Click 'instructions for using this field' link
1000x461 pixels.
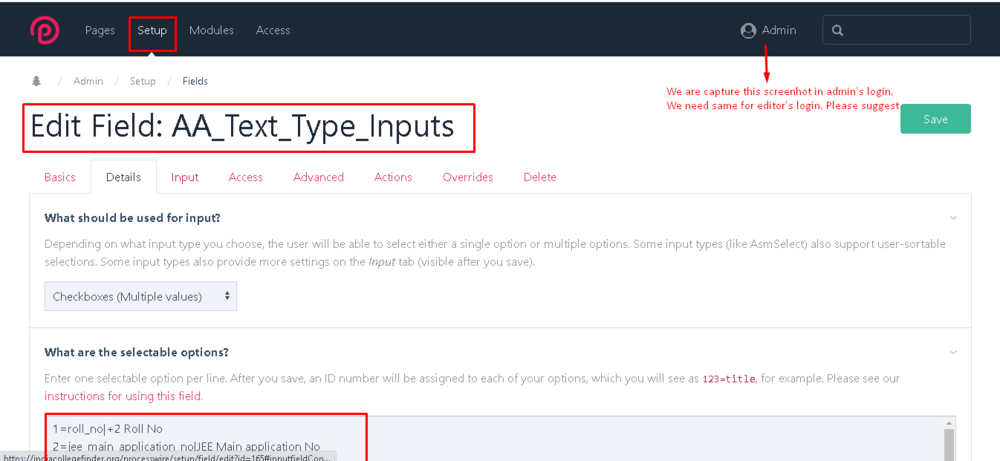click(123, 396)
